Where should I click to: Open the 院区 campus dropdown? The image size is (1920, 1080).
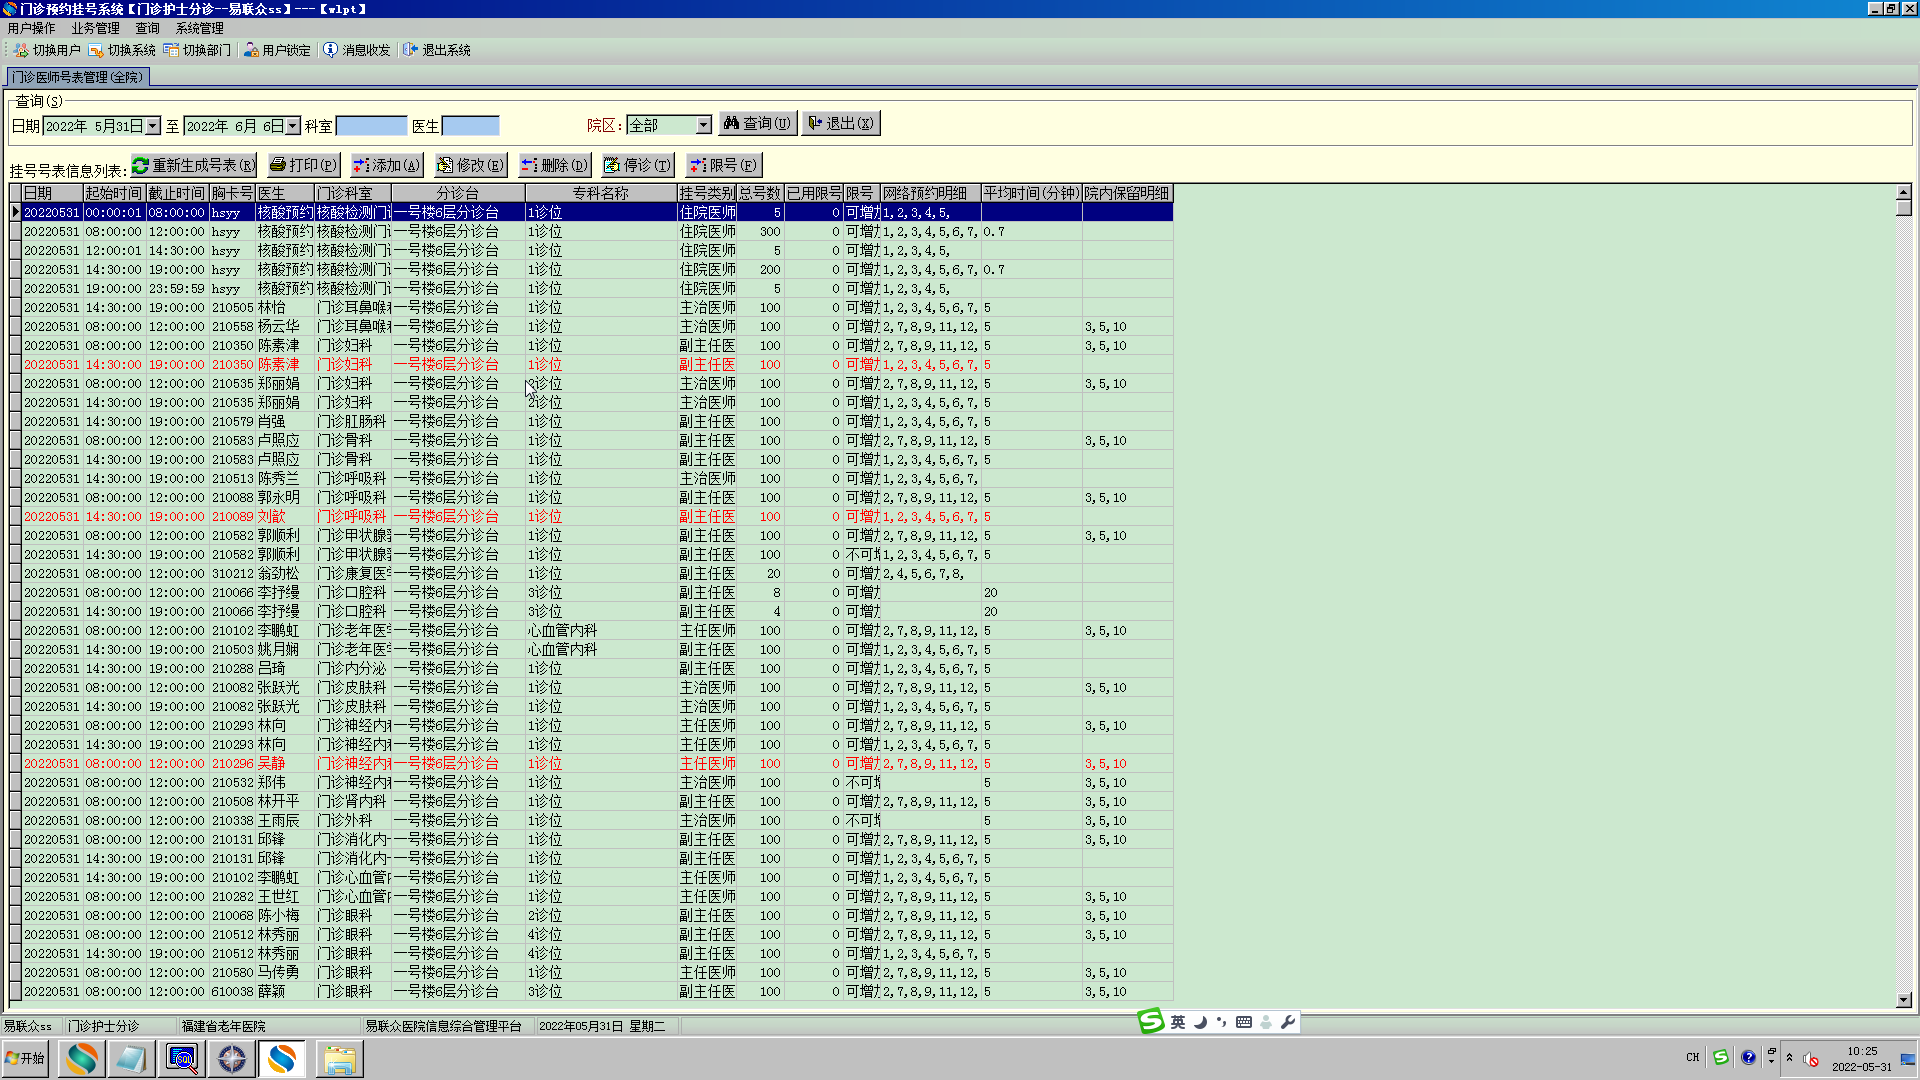(x=704, y=125)
